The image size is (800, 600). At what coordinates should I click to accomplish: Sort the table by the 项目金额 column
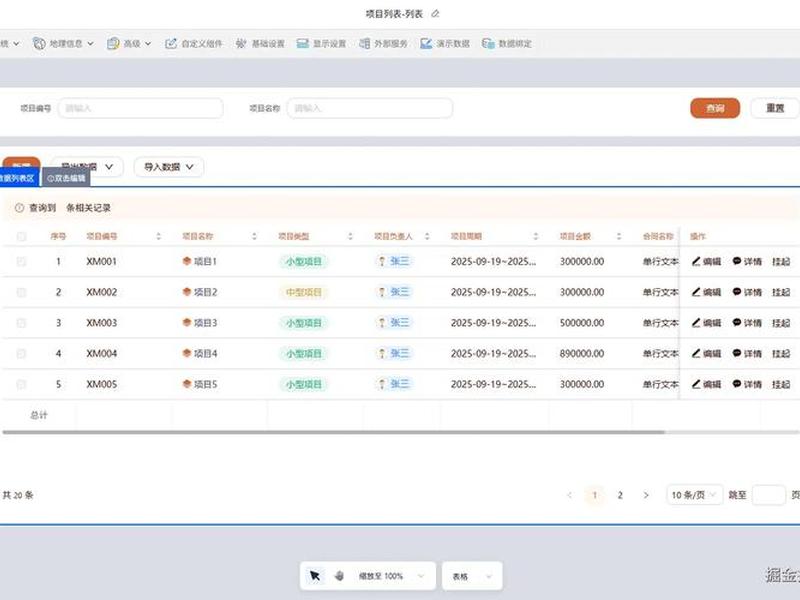[x=619, y=236]
